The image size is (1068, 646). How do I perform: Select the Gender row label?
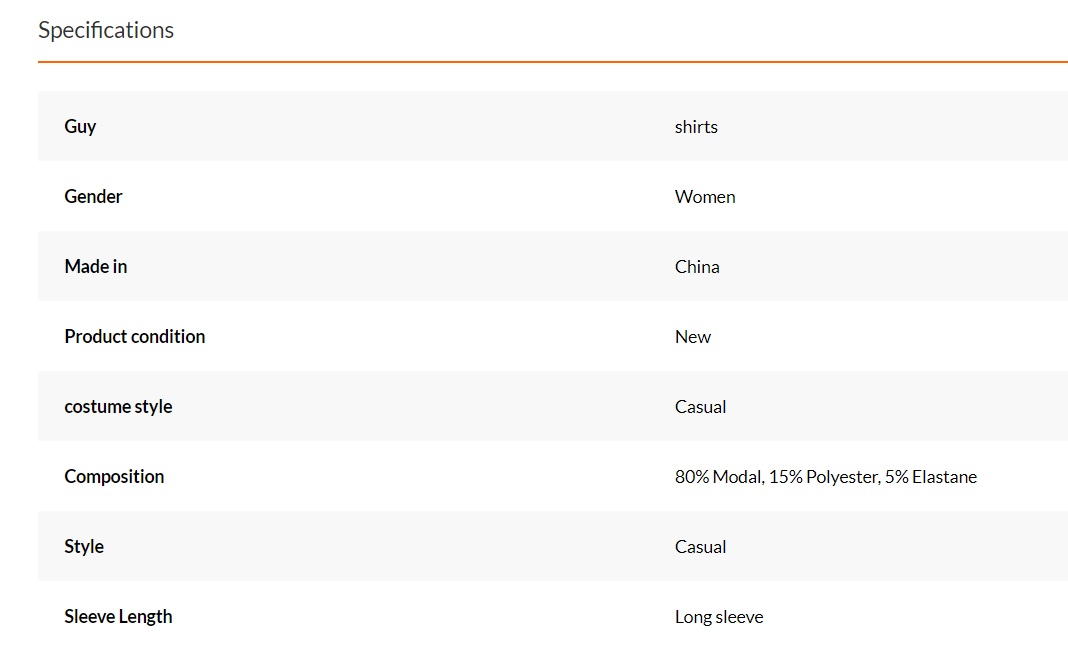pos(93,196)
